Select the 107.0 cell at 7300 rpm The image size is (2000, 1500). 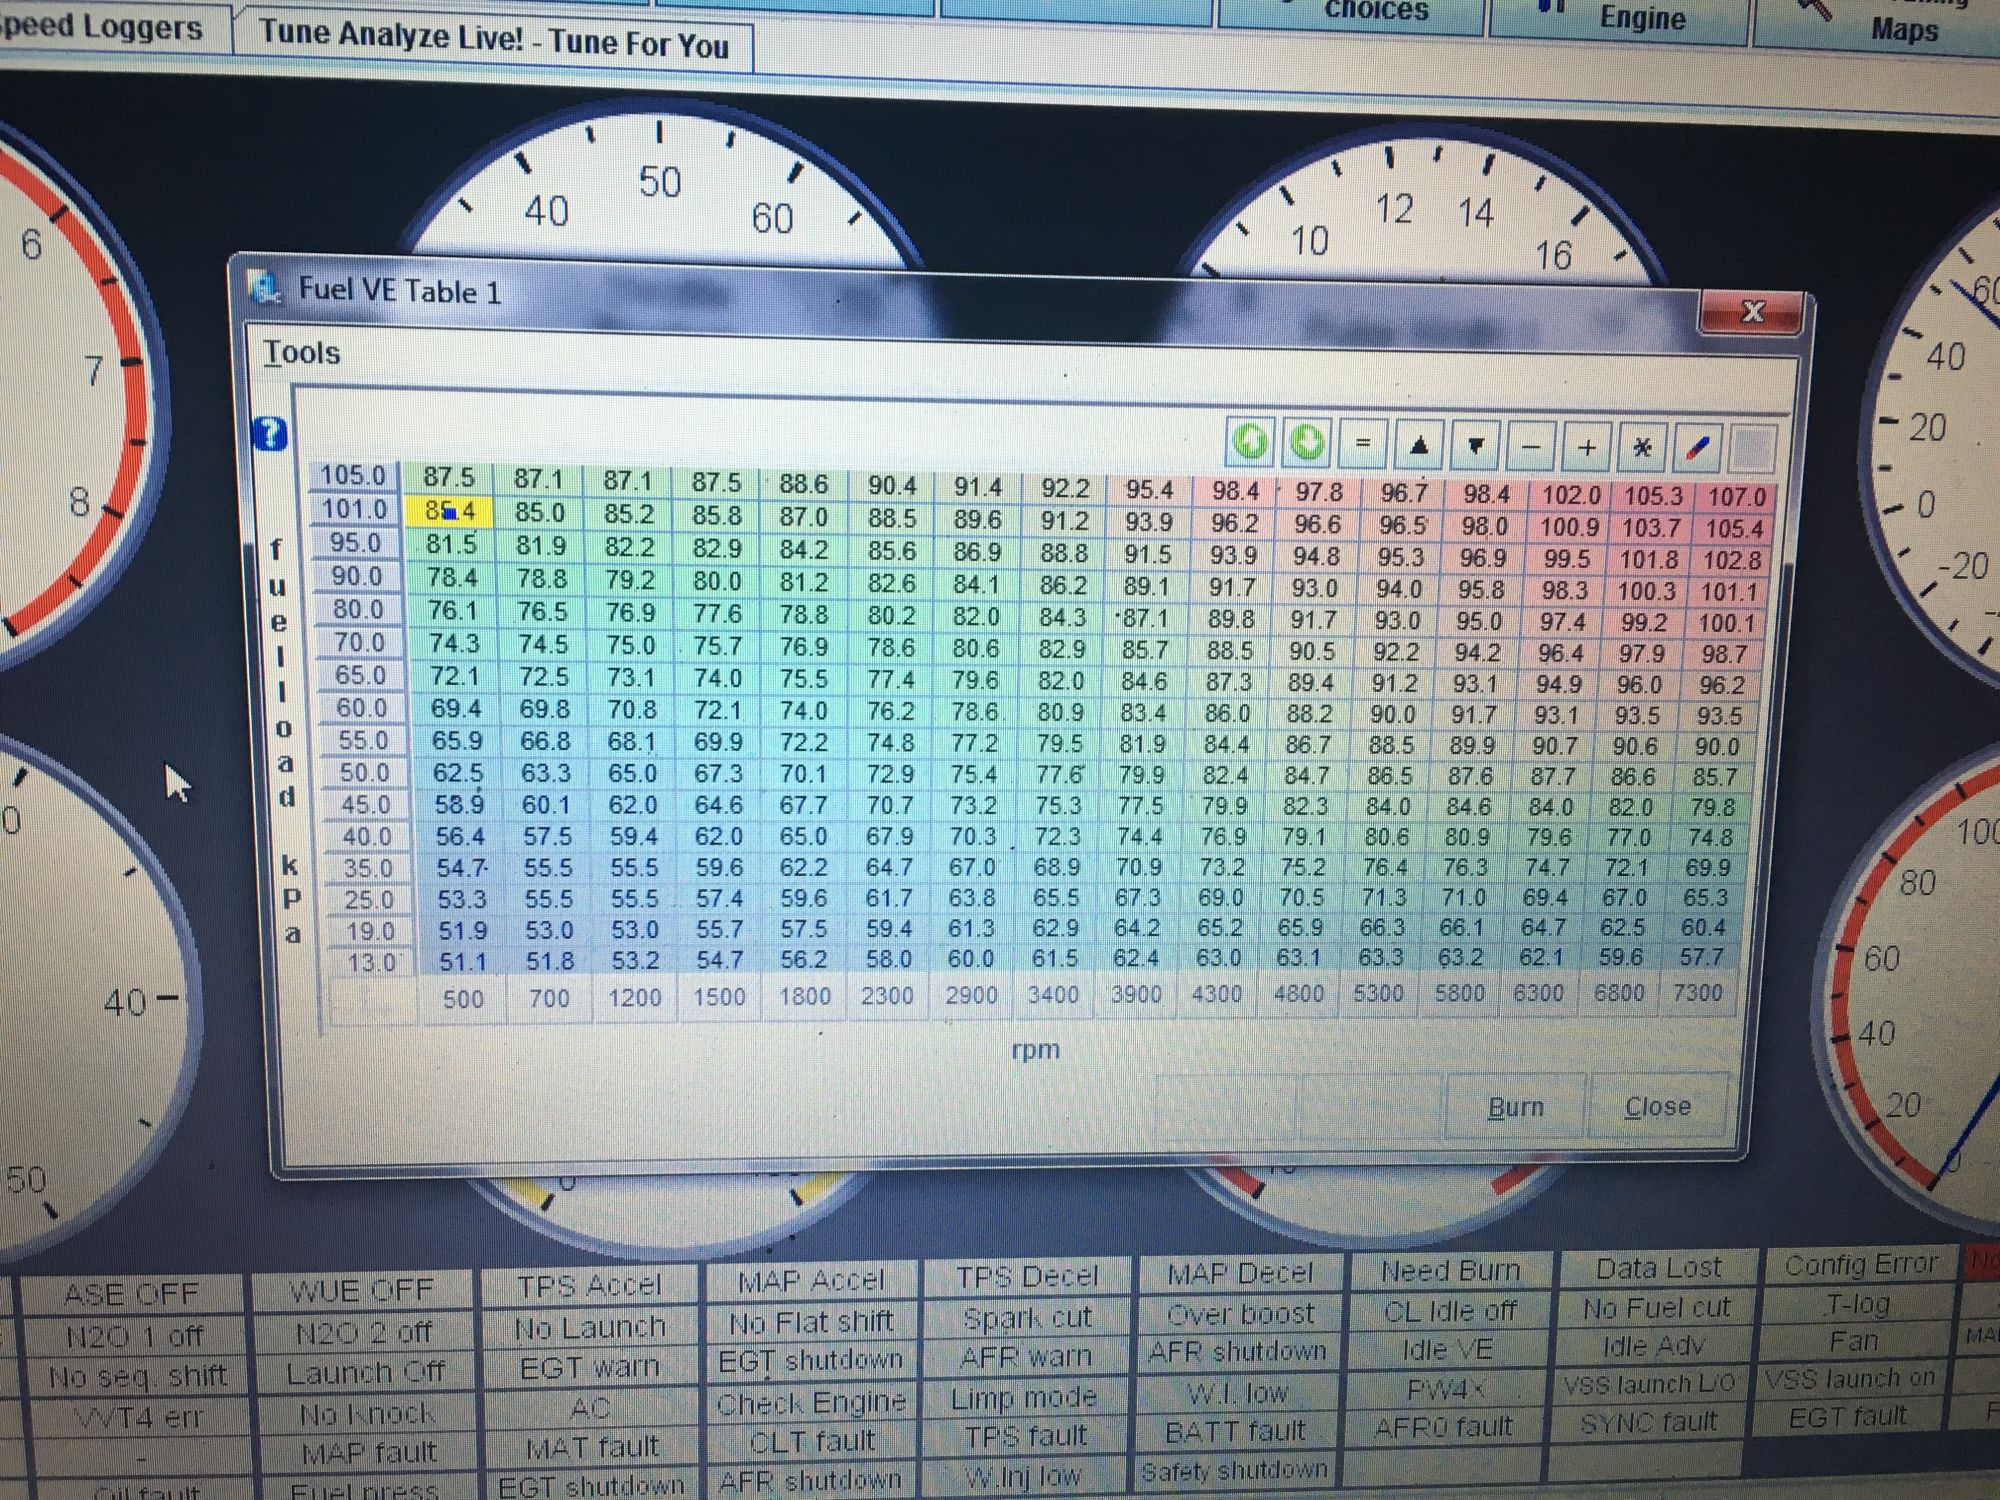[x=1736, y=497]
